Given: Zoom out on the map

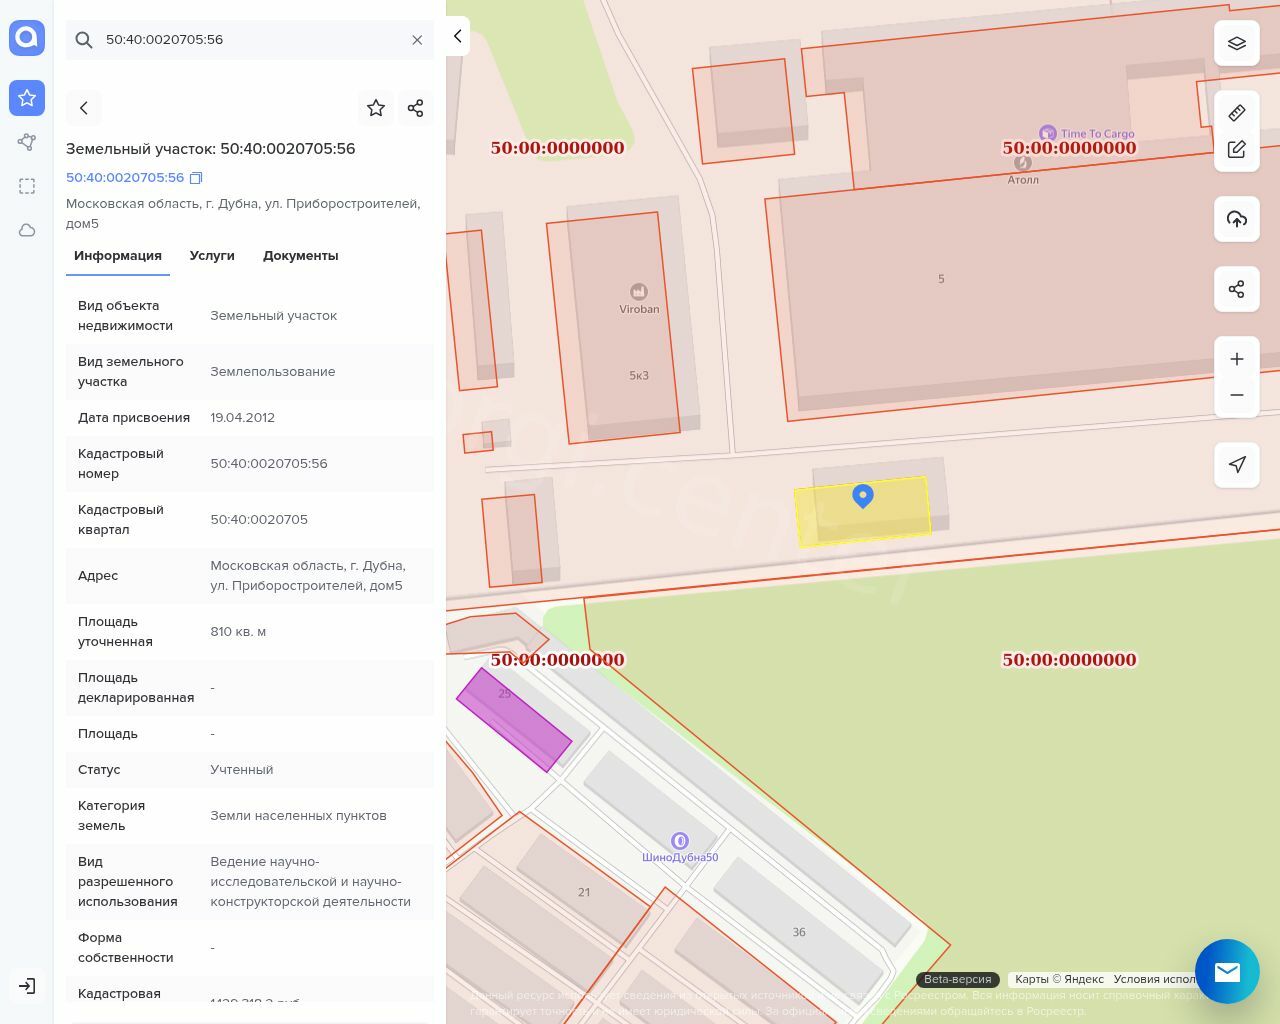Looking at the screenshot, I should [1236, 395].
